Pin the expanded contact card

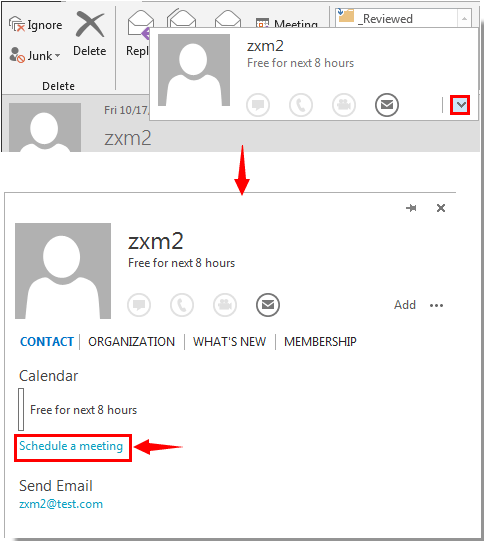411,208
